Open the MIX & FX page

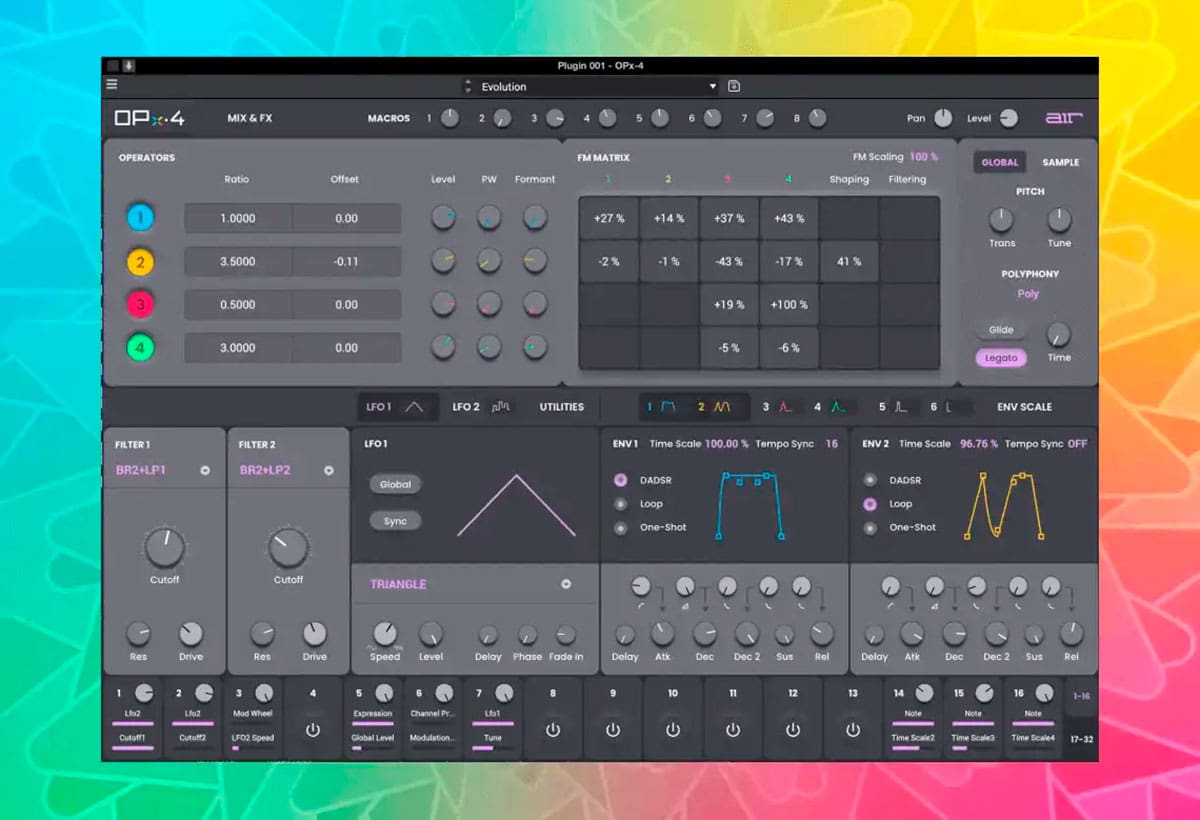[x=249, y=118]
